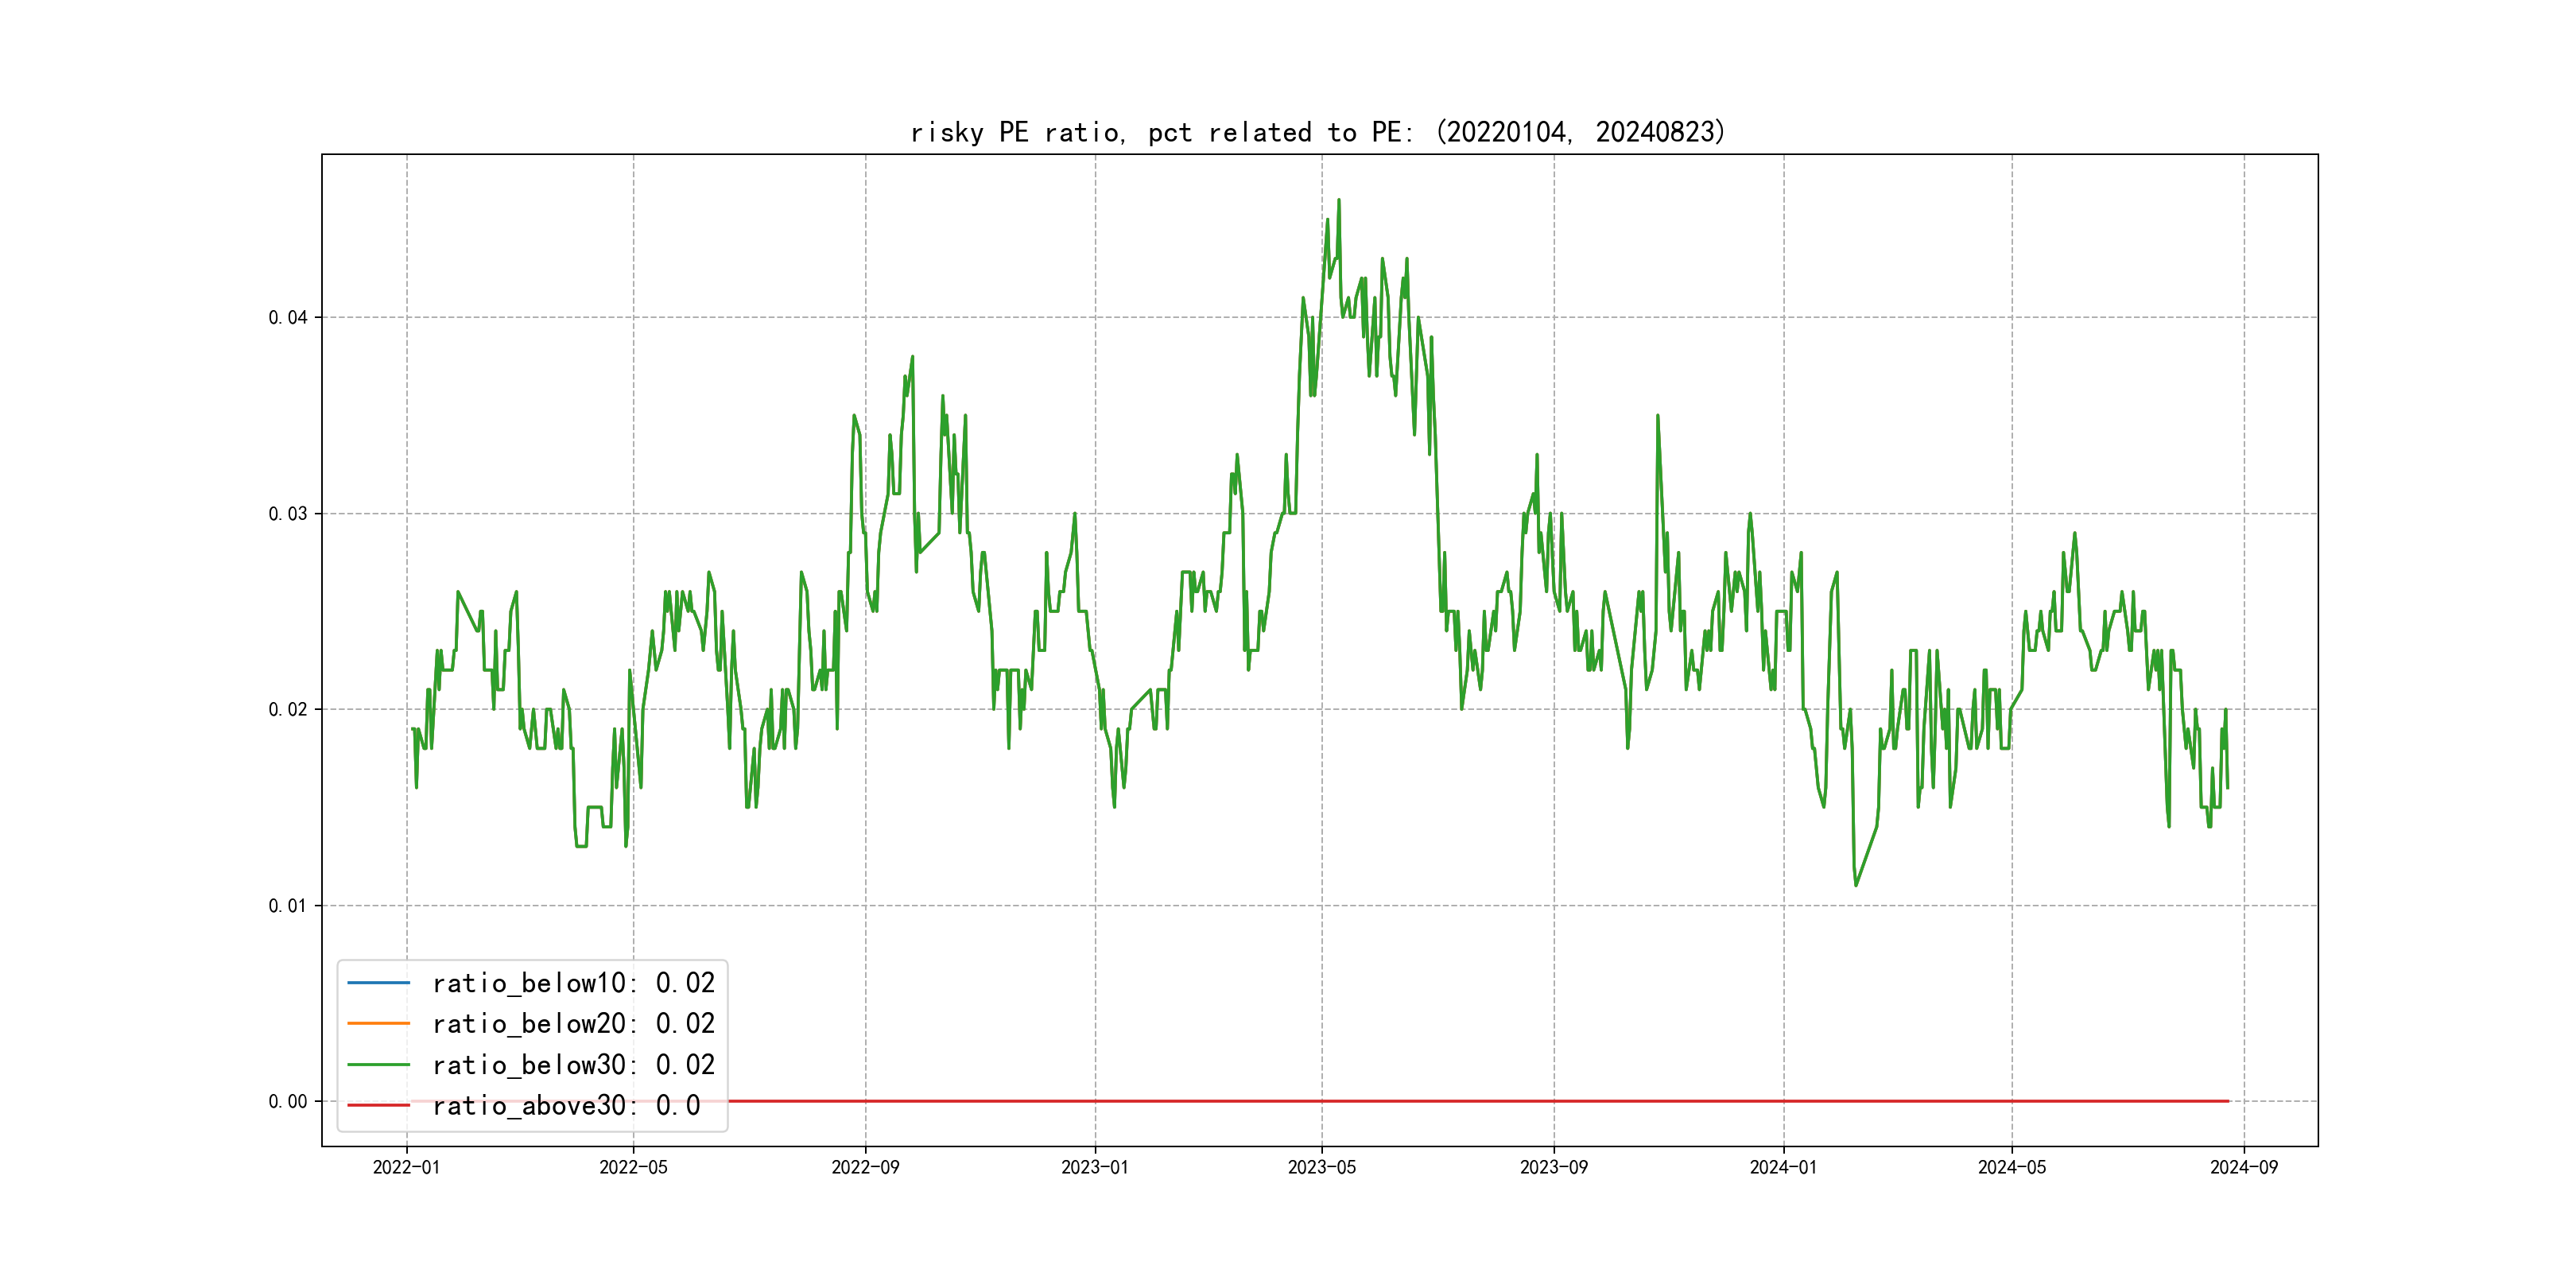Click the 0.01 y-axis tick label
Screen dimensions: 2576x1288
point(288,906)
